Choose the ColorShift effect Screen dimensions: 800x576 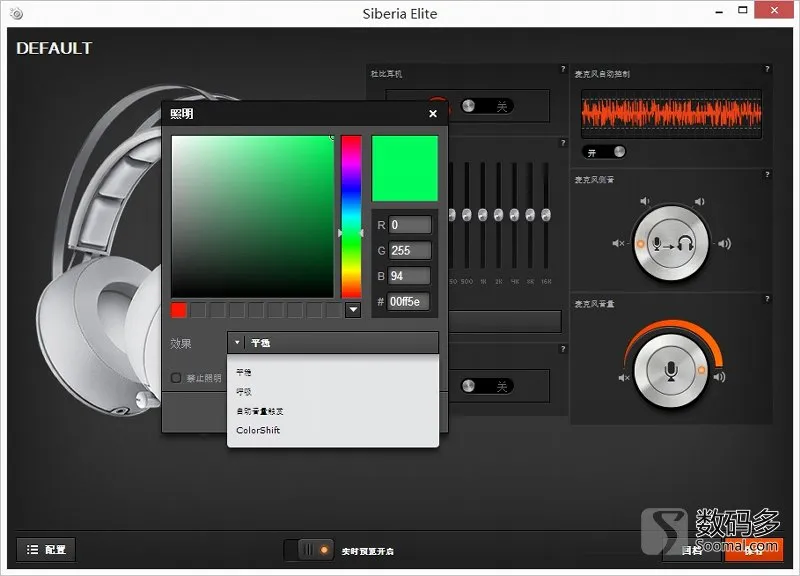click(x=258, y=430)
